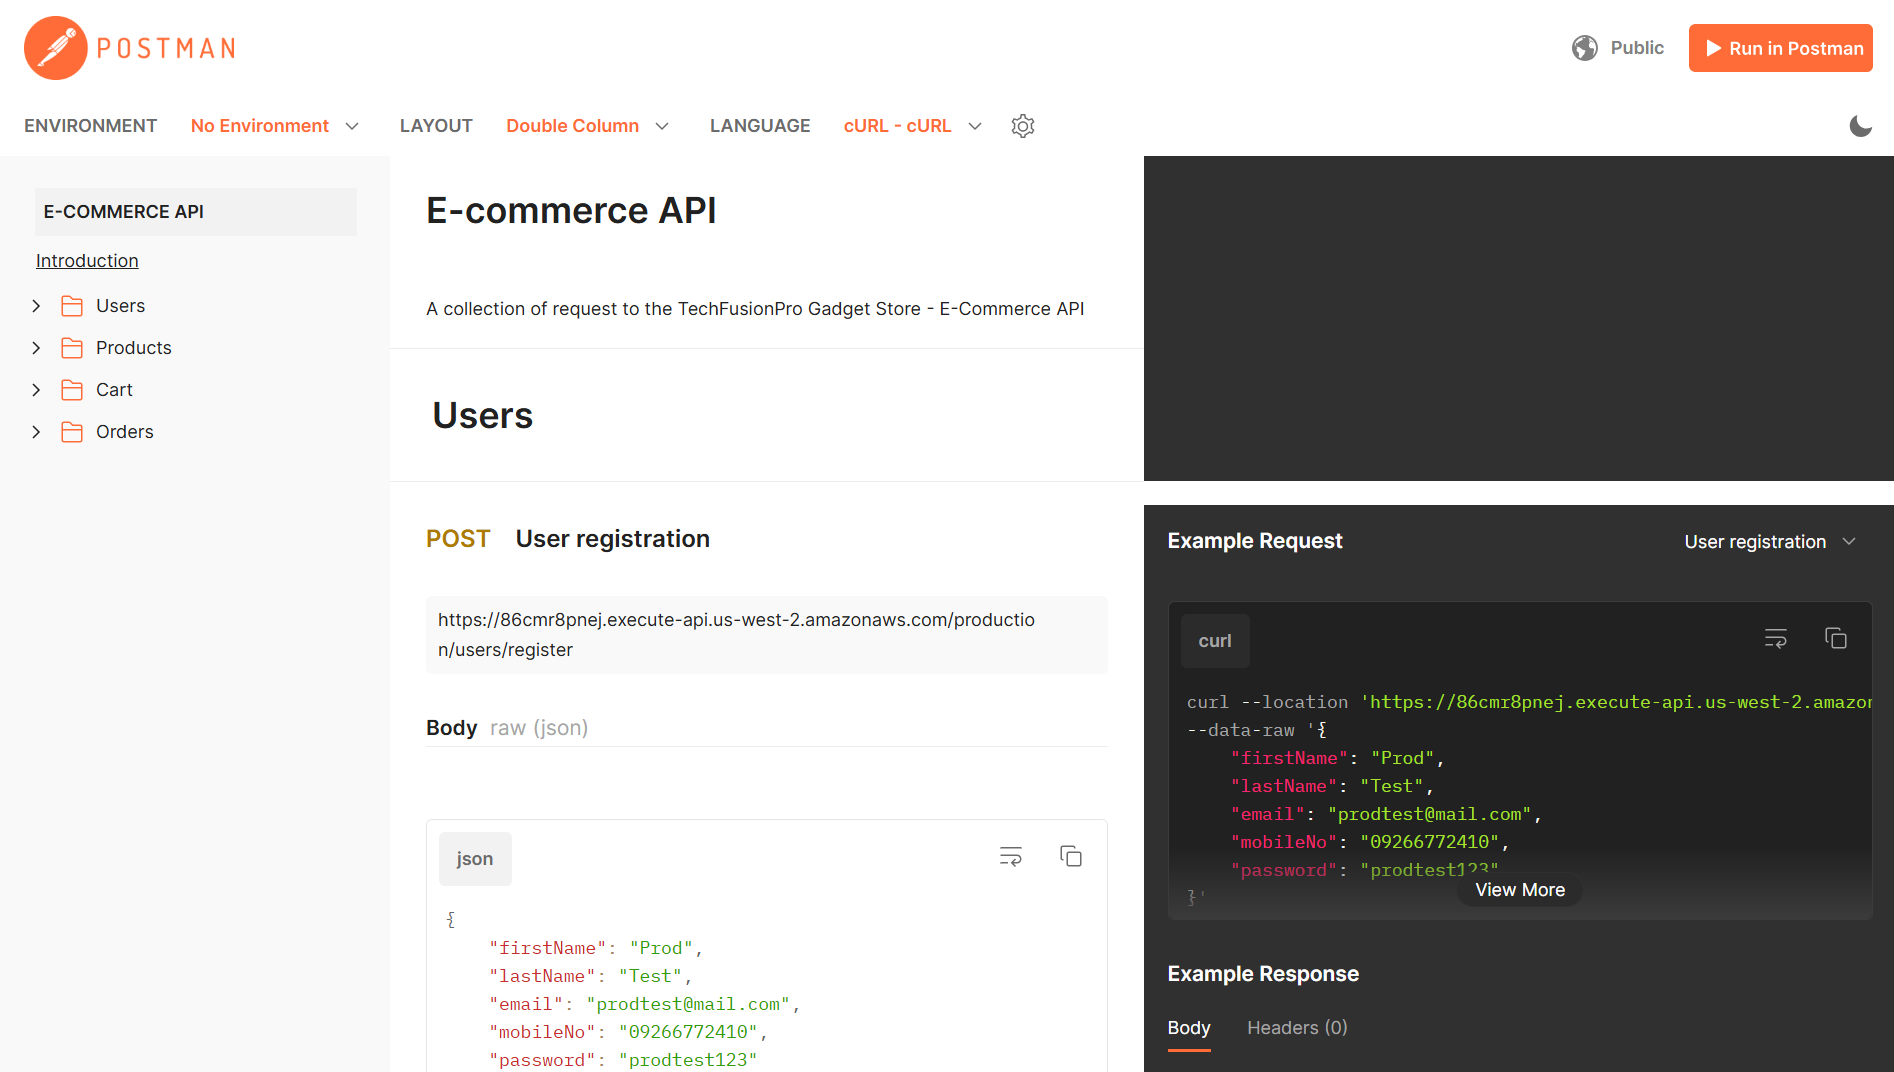1894x1072 pixels.
Task: Open the settings gear in the toolbar
Action: [x=1022, y=126]
